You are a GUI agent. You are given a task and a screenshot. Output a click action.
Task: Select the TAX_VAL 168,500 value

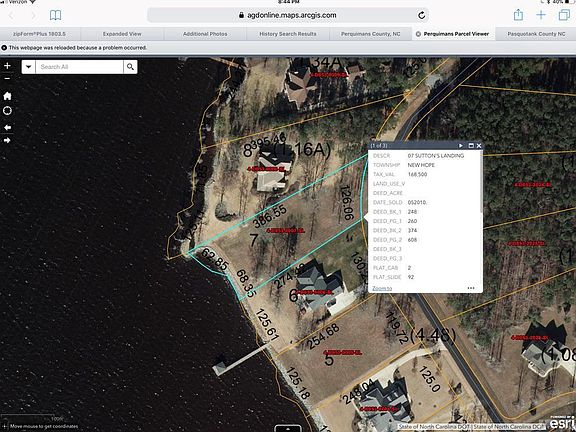(417, 174)
